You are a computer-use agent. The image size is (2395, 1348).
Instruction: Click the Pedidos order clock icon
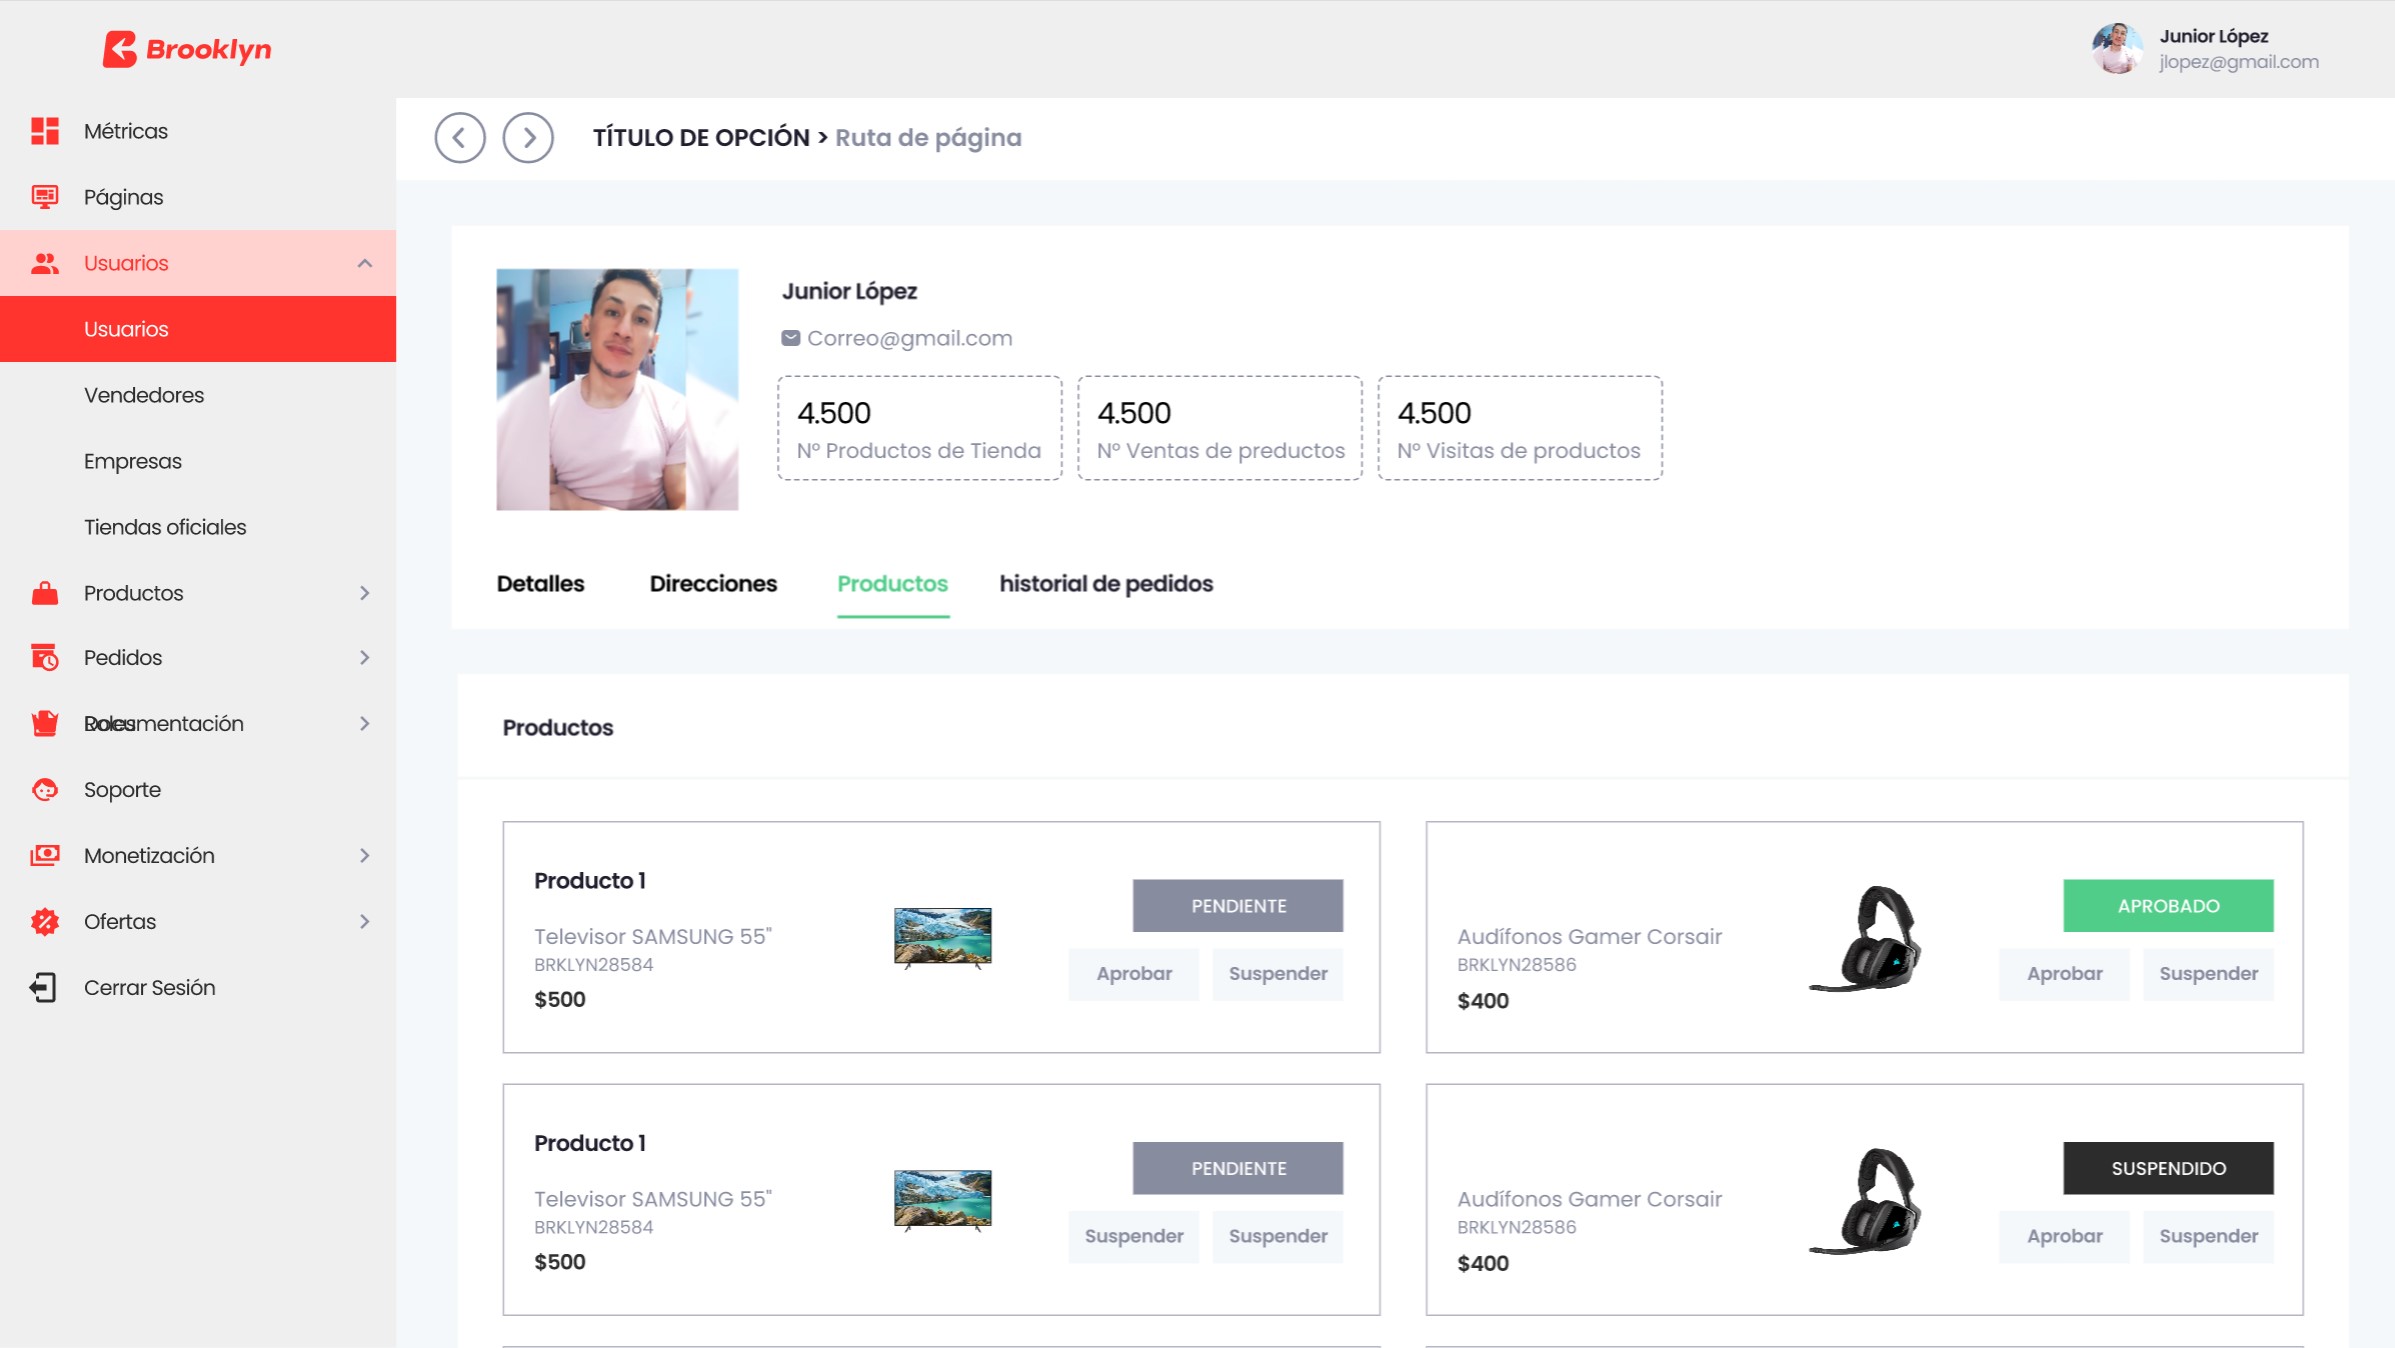pyautogui.click(x=45, y=657)
